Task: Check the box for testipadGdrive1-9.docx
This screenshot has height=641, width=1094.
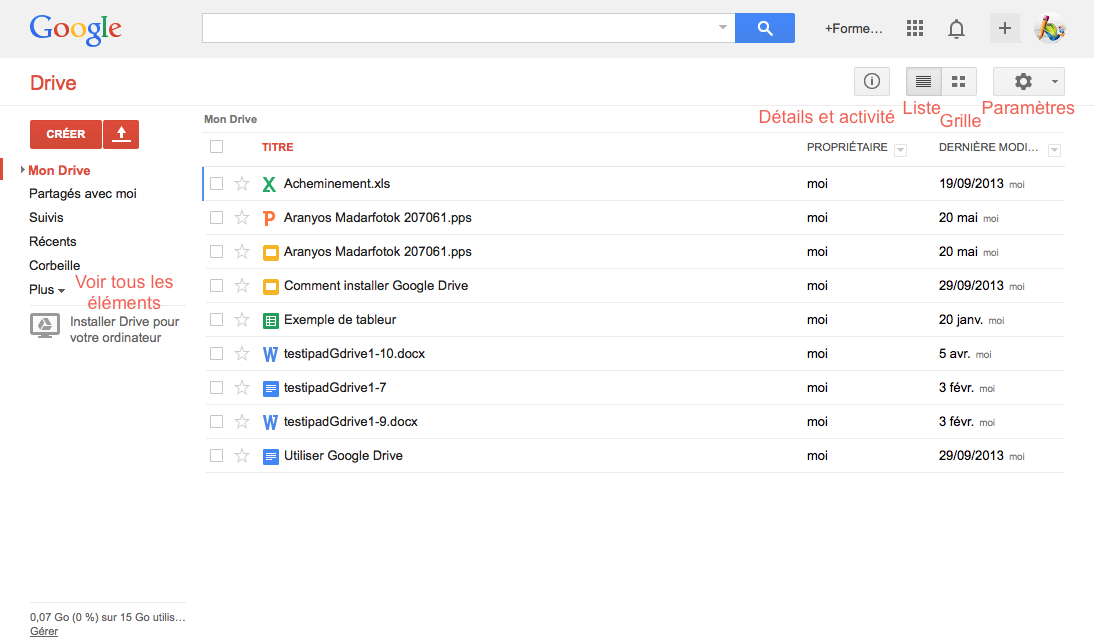Action: 216,421
